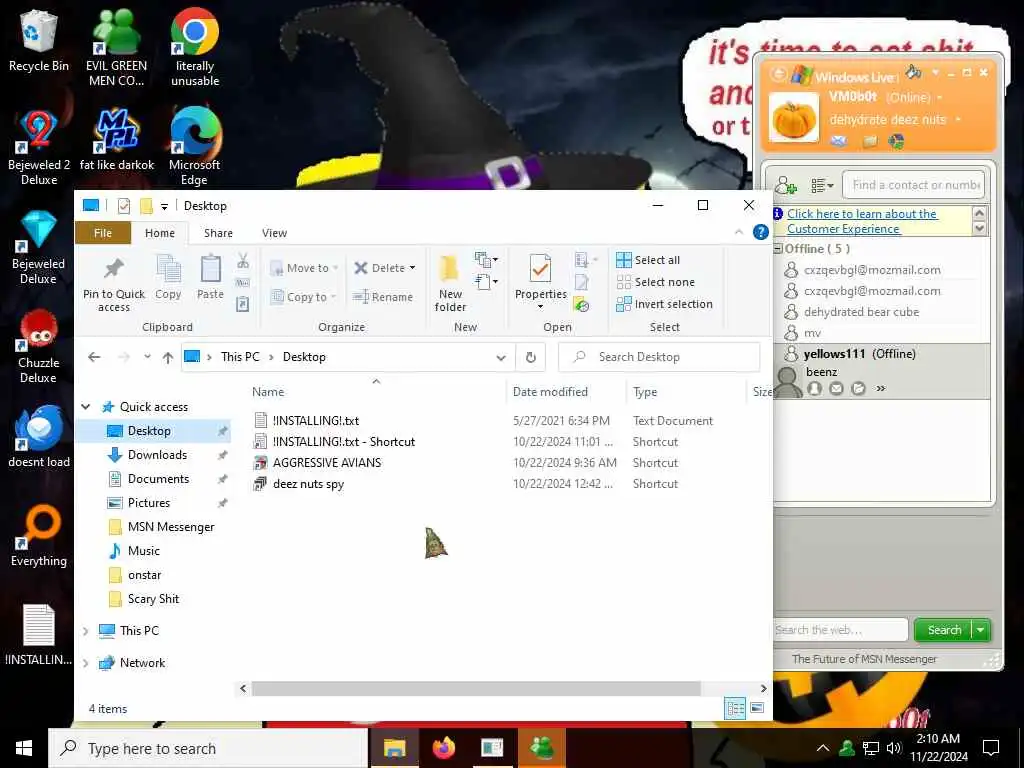The height and width of the screenshot is (768, 1024).
Task: Click Select none in the ribbon
Action: pyautogui.click(x=656, y=282)
